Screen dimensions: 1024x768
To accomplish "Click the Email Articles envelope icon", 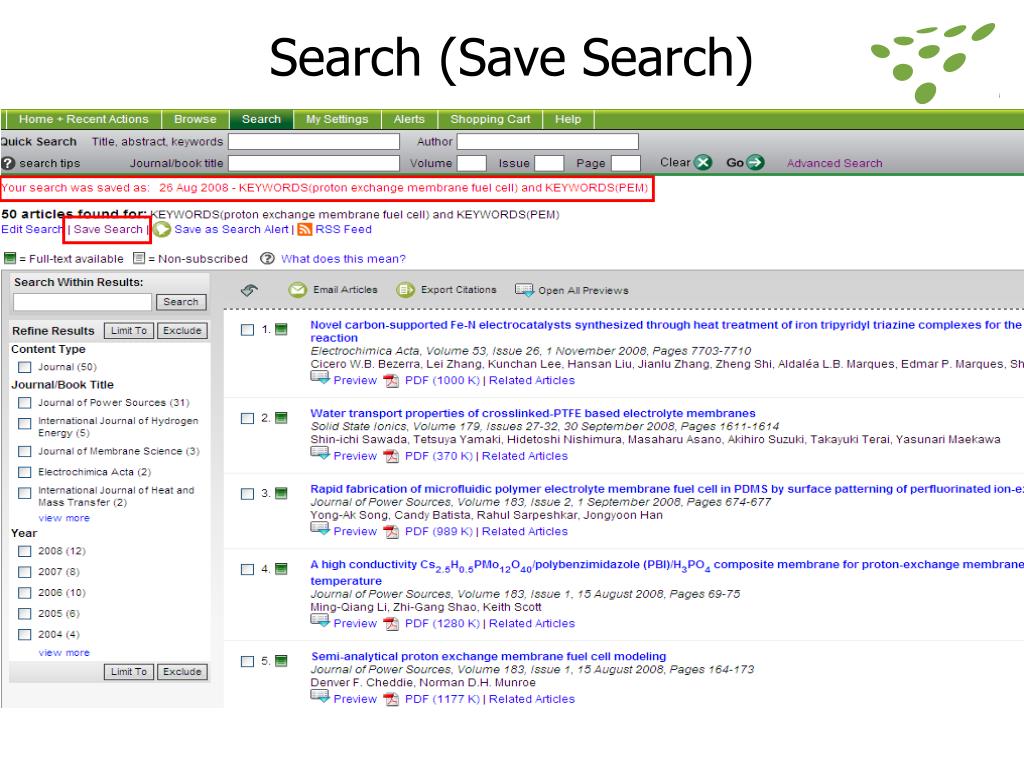I will pos(298,289).
